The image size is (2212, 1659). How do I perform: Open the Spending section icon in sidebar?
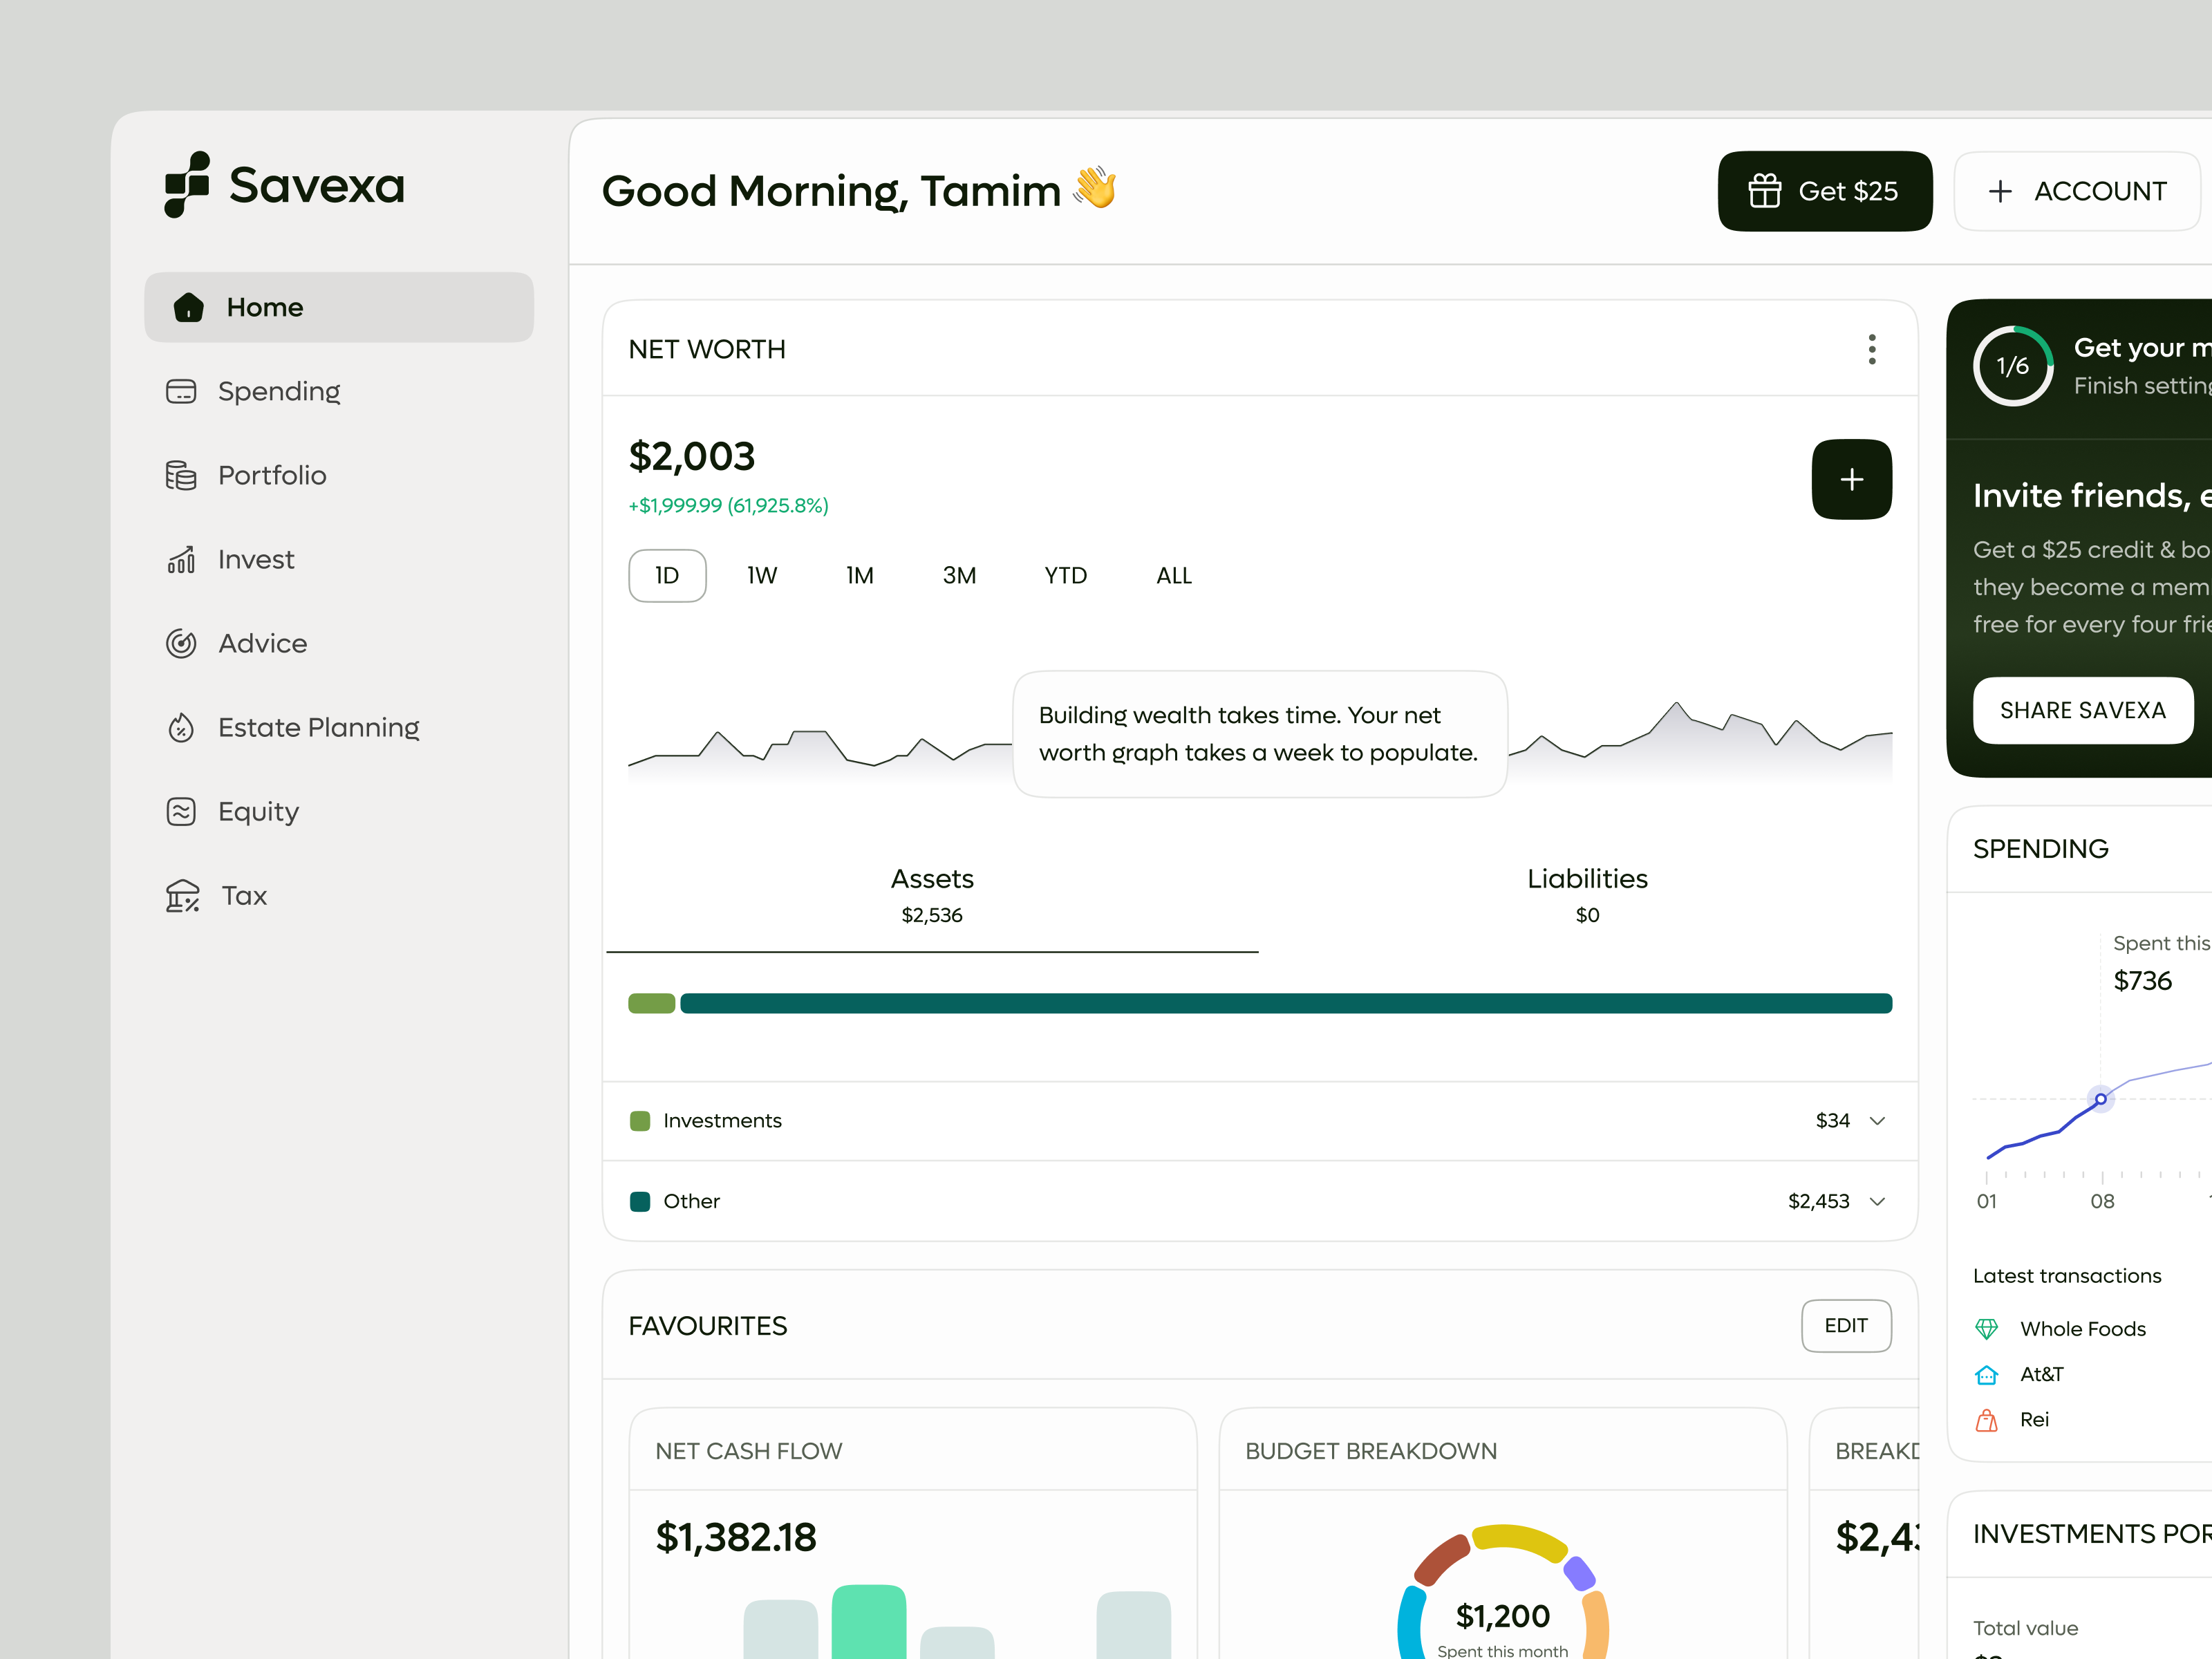(181, 391)
